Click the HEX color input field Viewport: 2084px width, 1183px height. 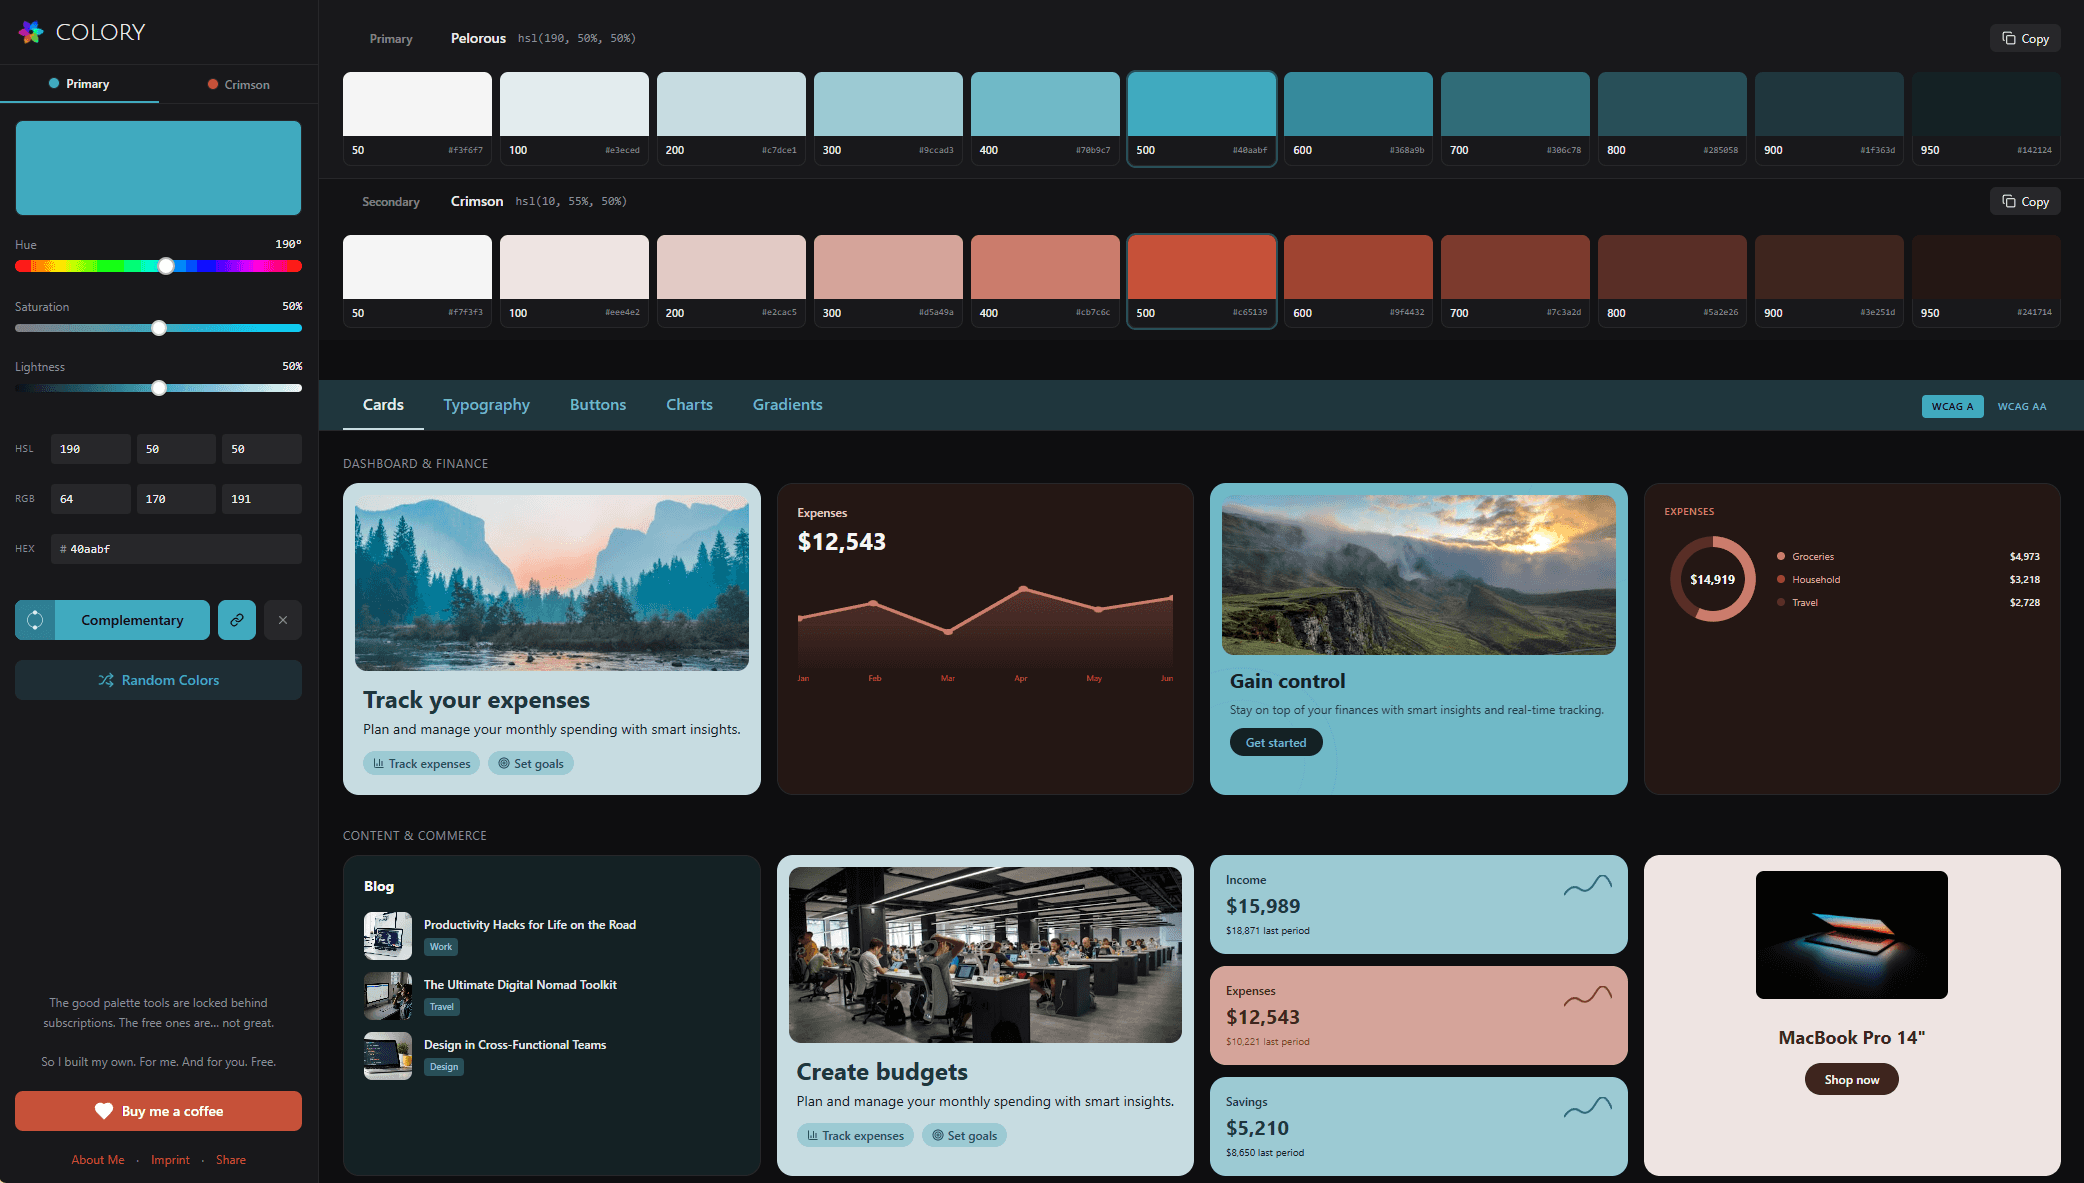[176, 549]
